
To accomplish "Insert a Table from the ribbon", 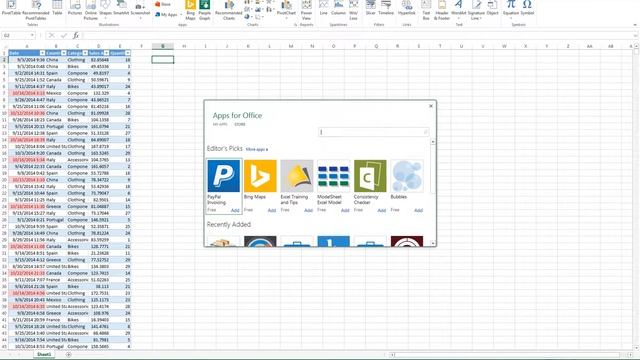I will (57, 8).
